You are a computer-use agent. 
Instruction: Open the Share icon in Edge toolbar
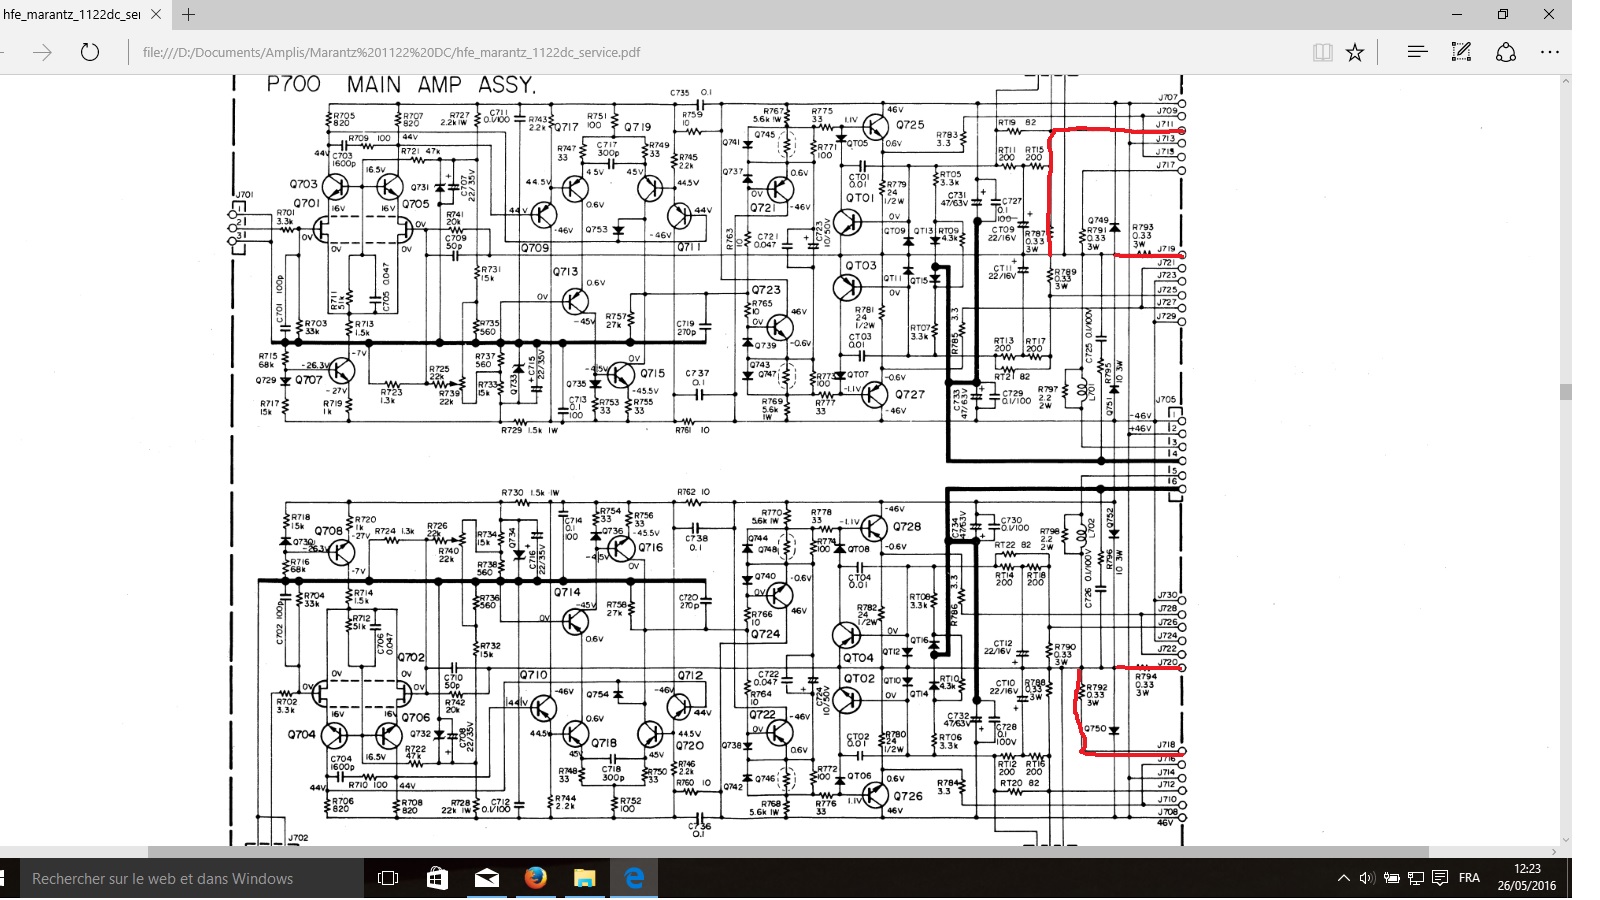[x=1506, y=52]
